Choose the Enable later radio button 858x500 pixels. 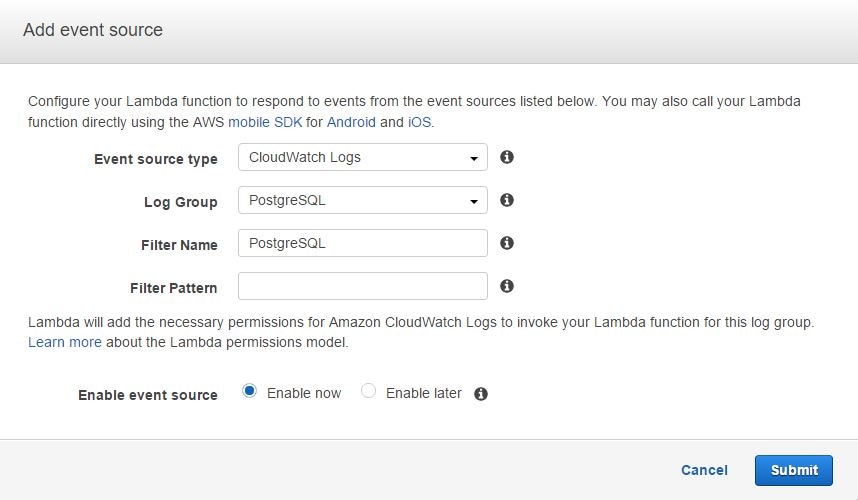click(x=369, y=392)
